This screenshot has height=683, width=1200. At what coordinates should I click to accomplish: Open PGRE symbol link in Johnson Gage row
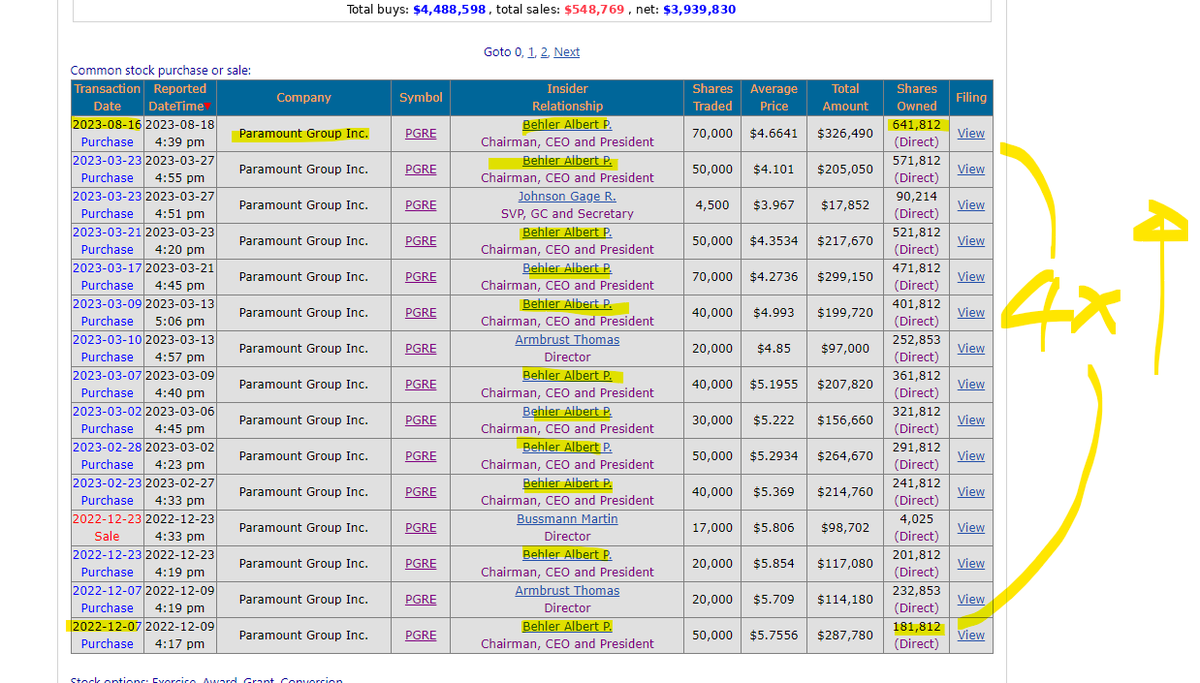click(x=421, y=205)
